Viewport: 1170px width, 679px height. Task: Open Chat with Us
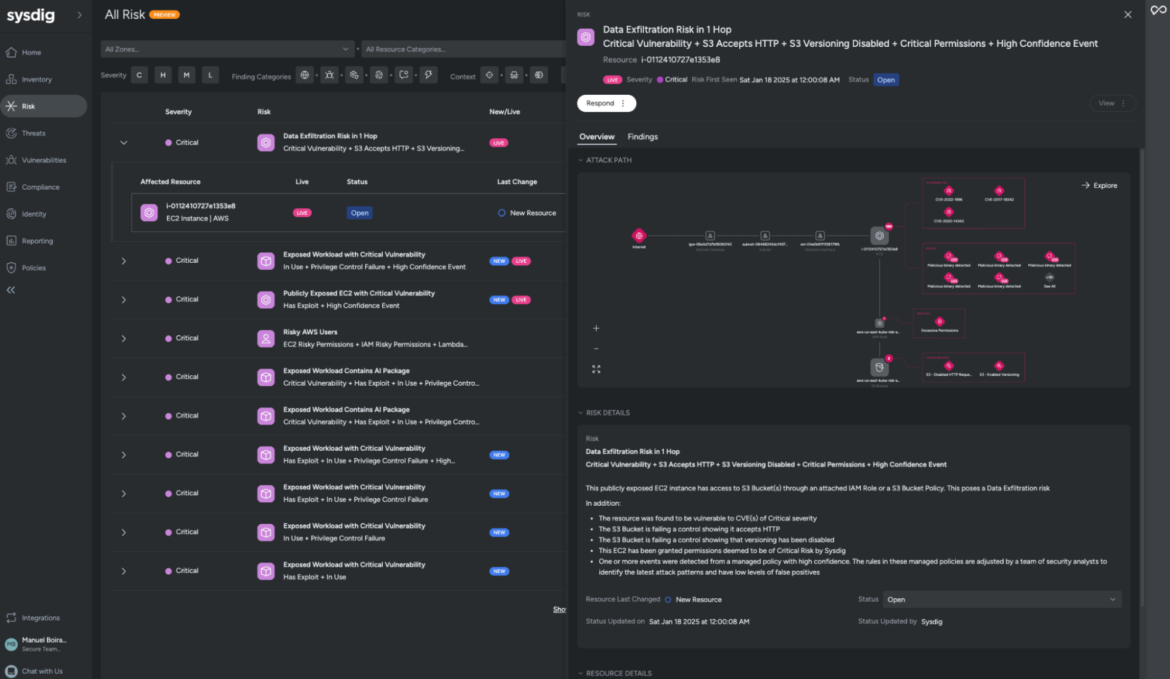(x=43, y=671)
